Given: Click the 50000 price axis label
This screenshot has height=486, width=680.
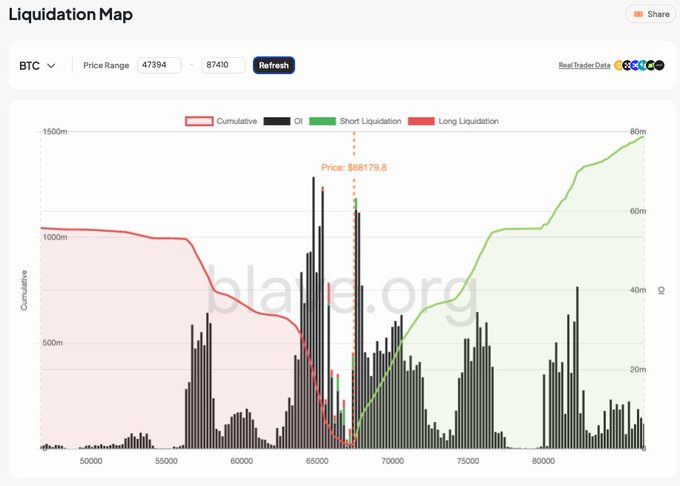Looking at the screenshot, I should pos(91,461).
